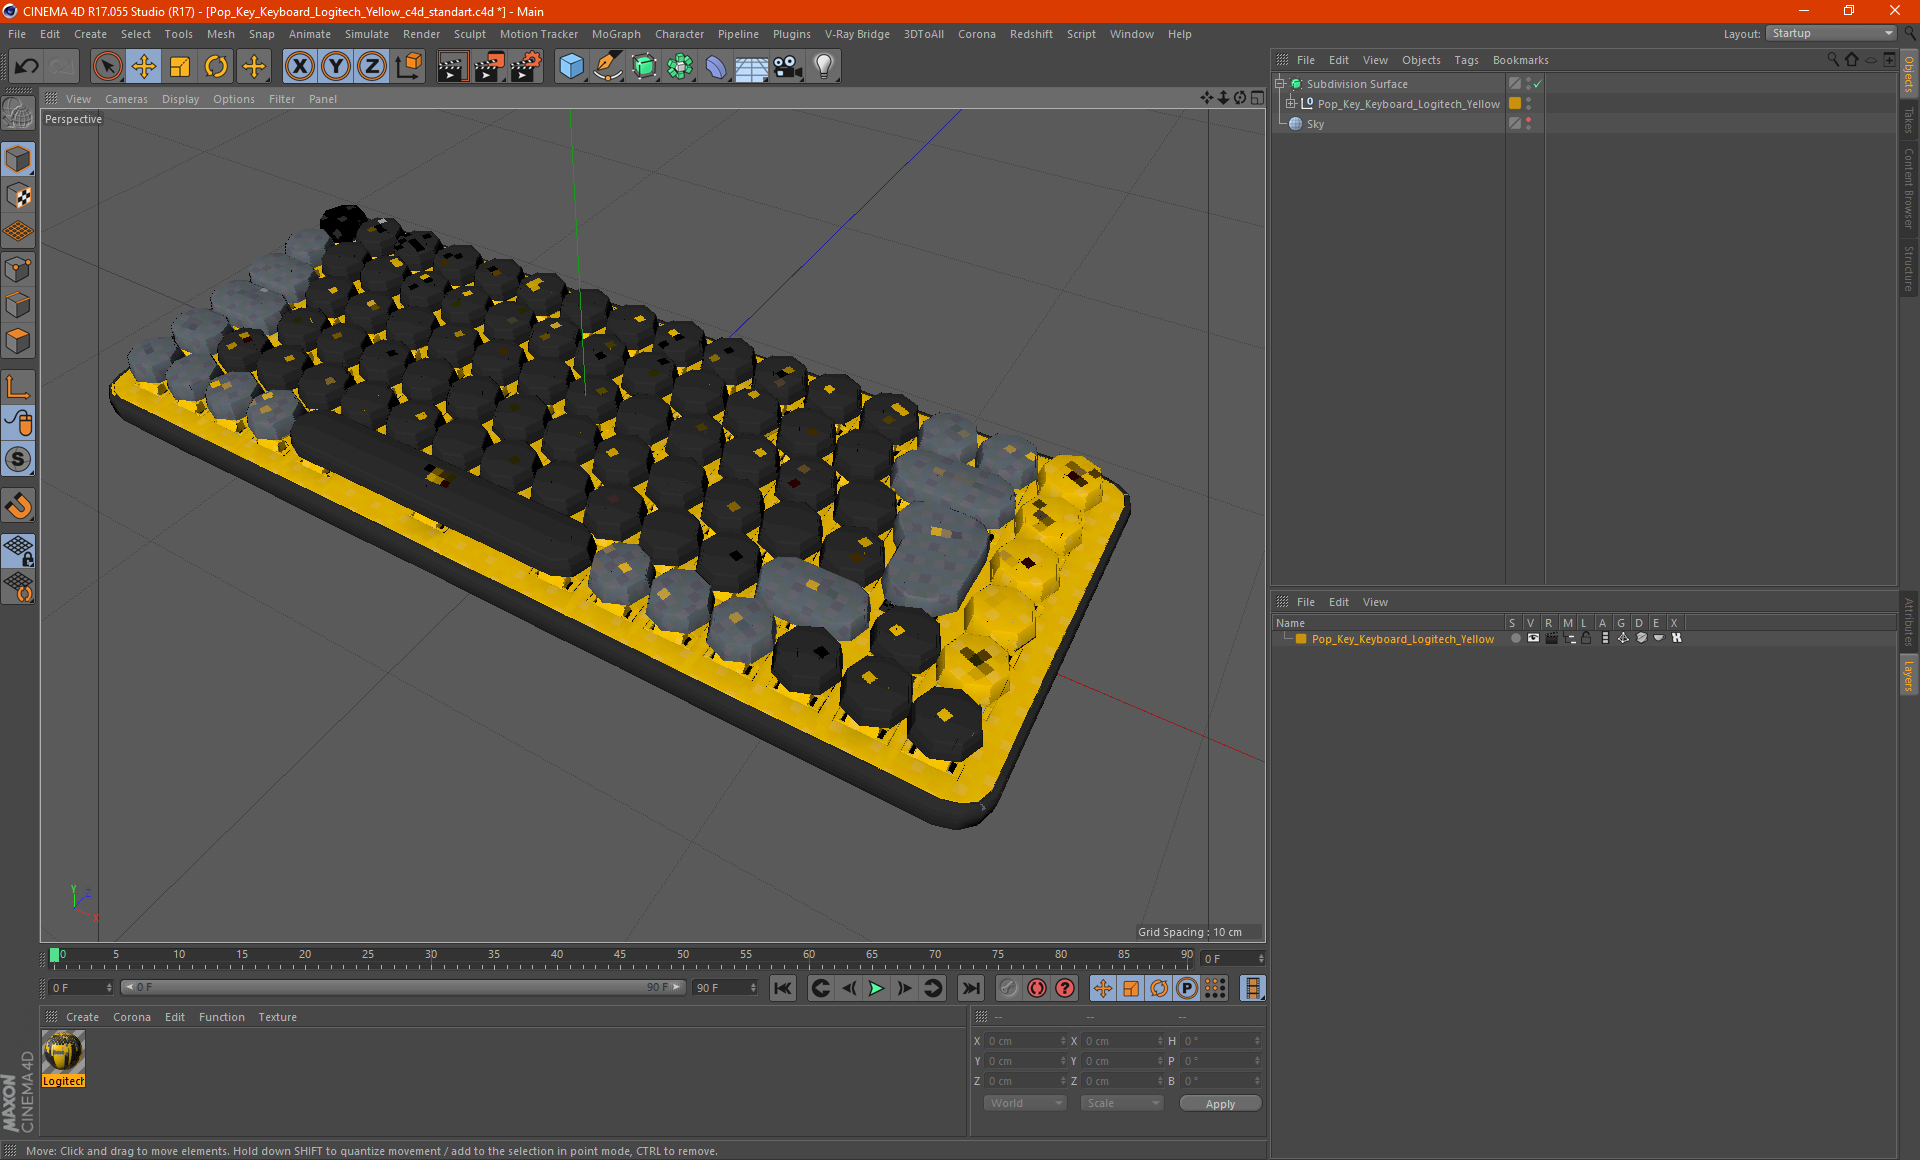
Task: Click the X position input field
Action: [1024, 1041]
